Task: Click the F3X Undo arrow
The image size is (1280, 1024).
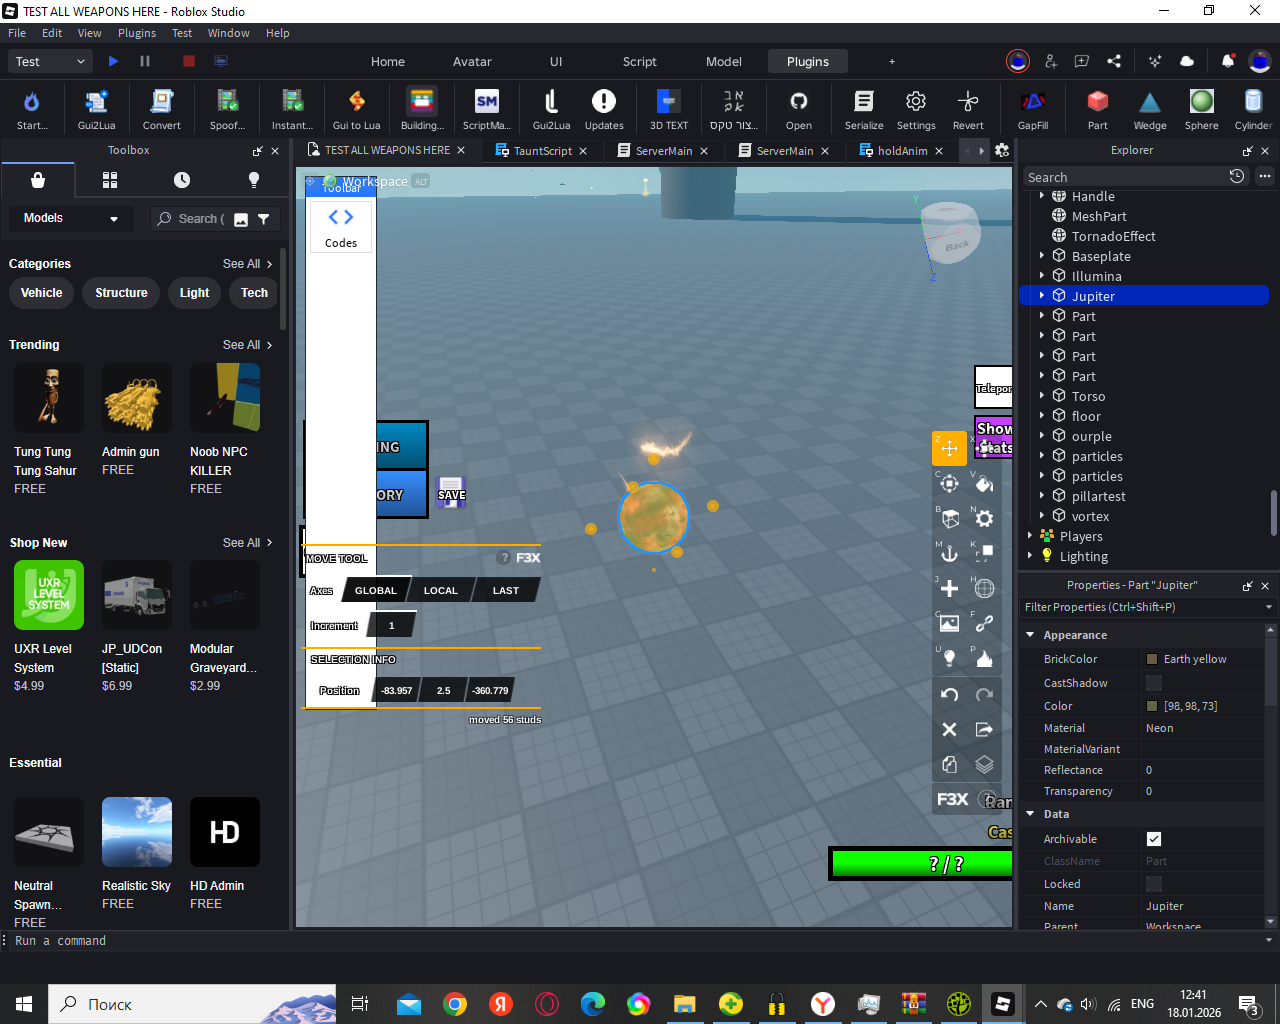Action: coord(949,694)
